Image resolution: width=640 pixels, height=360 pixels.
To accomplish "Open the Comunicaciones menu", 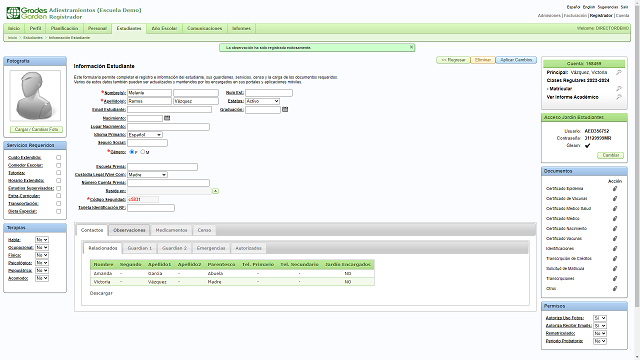I will [x=204, y=28].
